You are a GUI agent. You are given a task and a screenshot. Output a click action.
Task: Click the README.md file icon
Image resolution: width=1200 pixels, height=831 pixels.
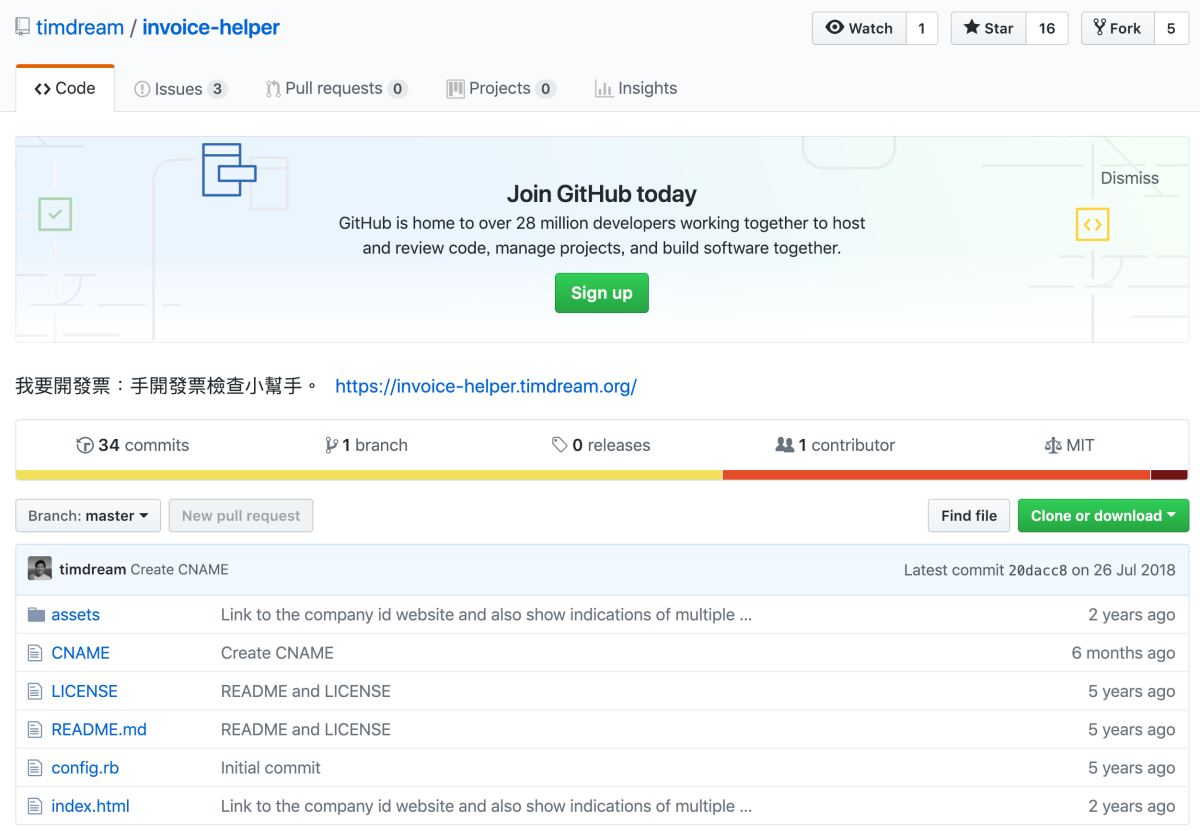click(x=35, y=730)
